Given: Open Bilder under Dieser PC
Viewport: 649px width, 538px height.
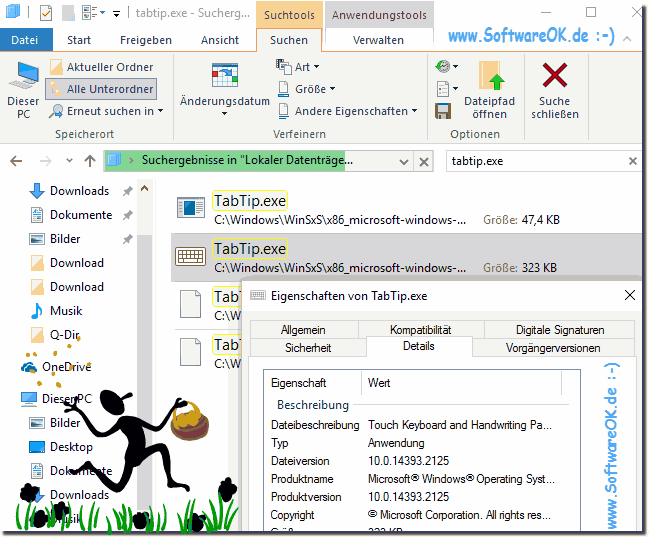Looking at the screenshot, I should coord(55,423).
